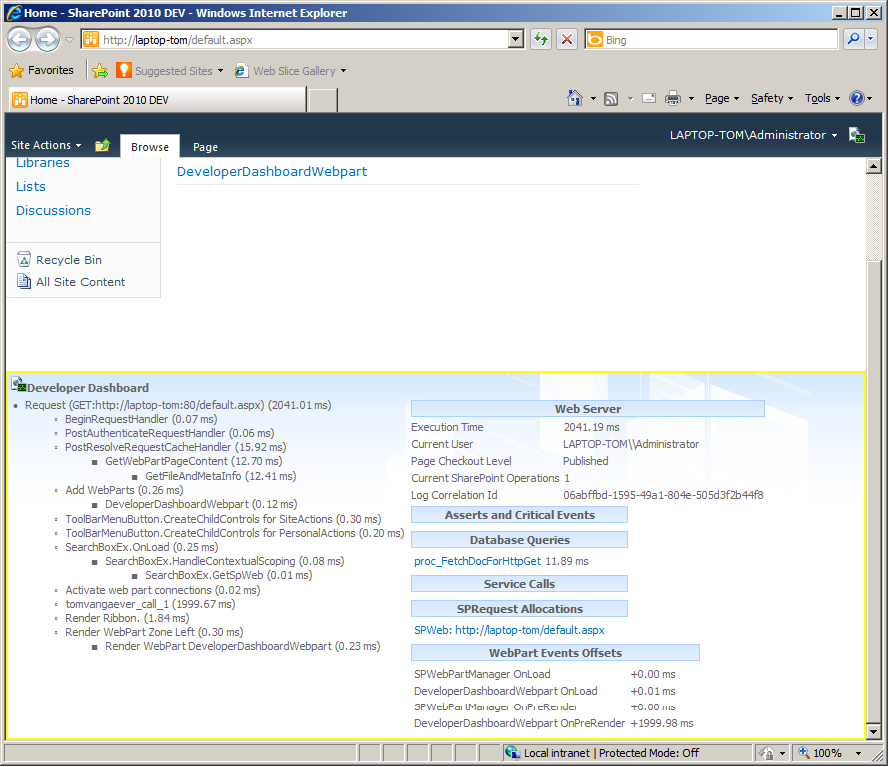This screenshot has height=767, width=888.
Task: Open the Site Actions menu
Action: point(46,145)
